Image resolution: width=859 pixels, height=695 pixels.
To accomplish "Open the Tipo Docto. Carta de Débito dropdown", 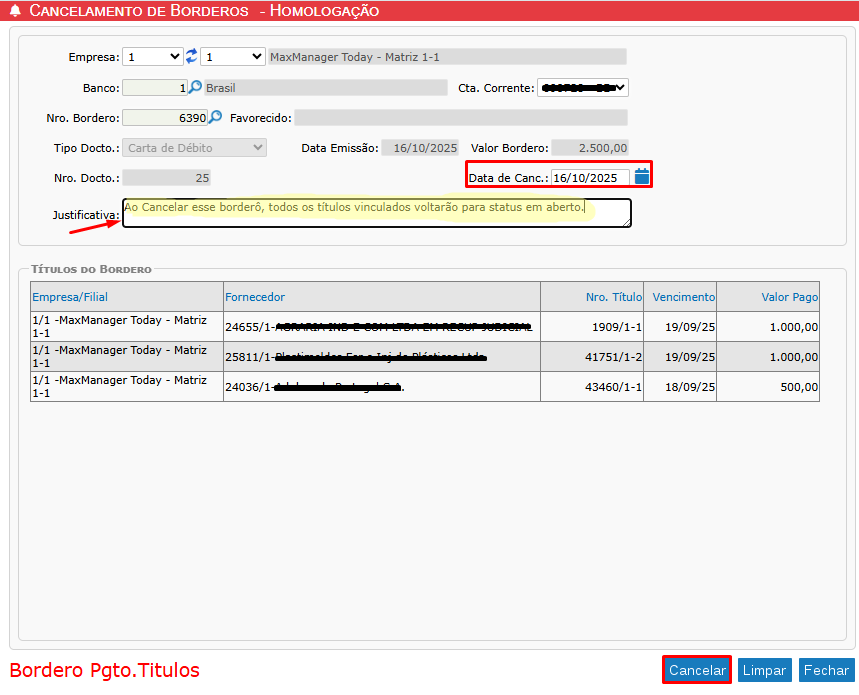I will coord(195,148).
